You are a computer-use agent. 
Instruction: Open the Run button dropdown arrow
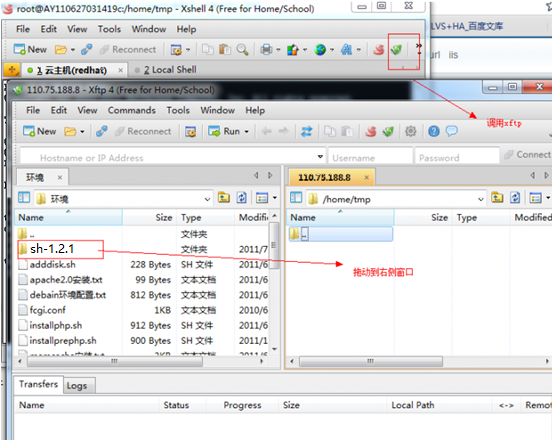click(x=246, y=132)
